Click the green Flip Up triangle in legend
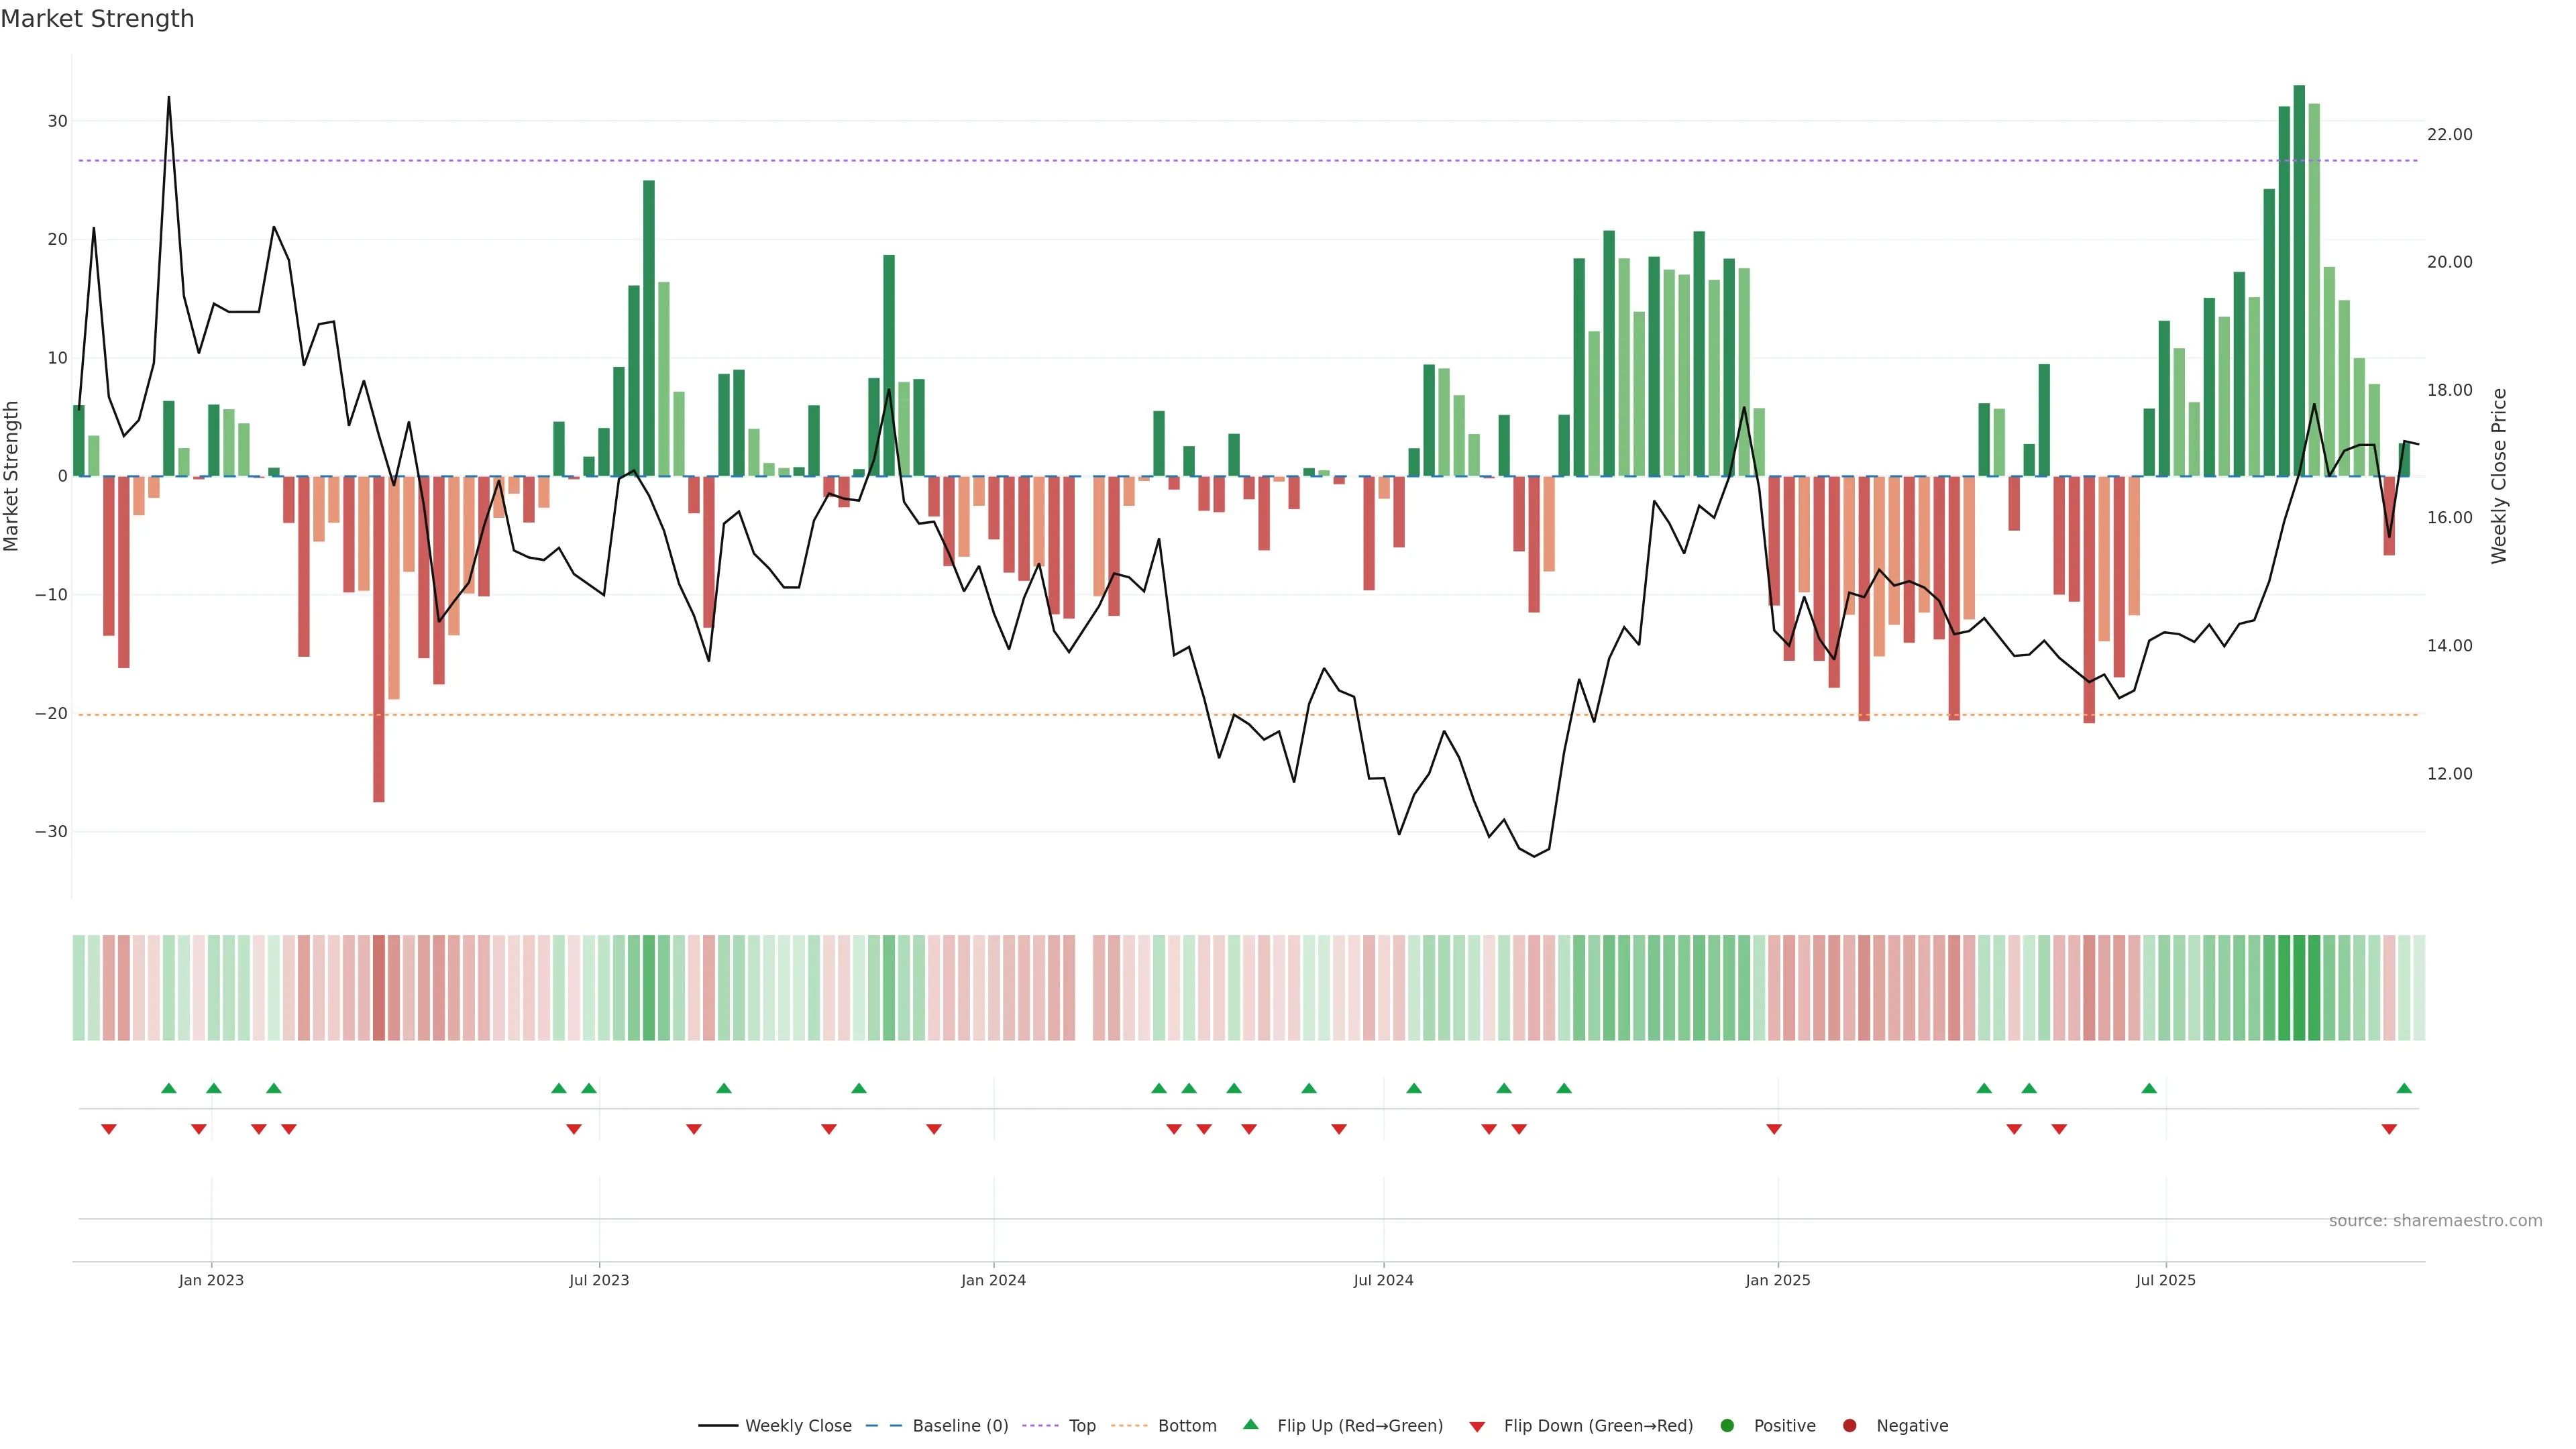 pyautogui.click(x=1250, y=1424)
